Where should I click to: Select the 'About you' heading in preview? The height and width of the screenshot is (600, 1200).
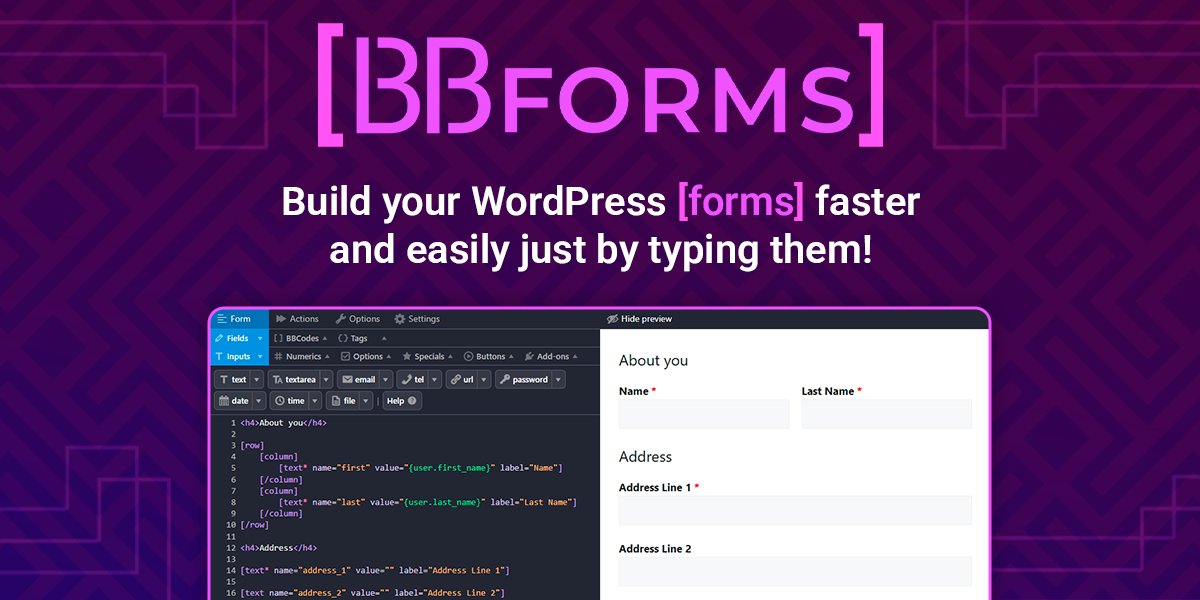point(653,361)
